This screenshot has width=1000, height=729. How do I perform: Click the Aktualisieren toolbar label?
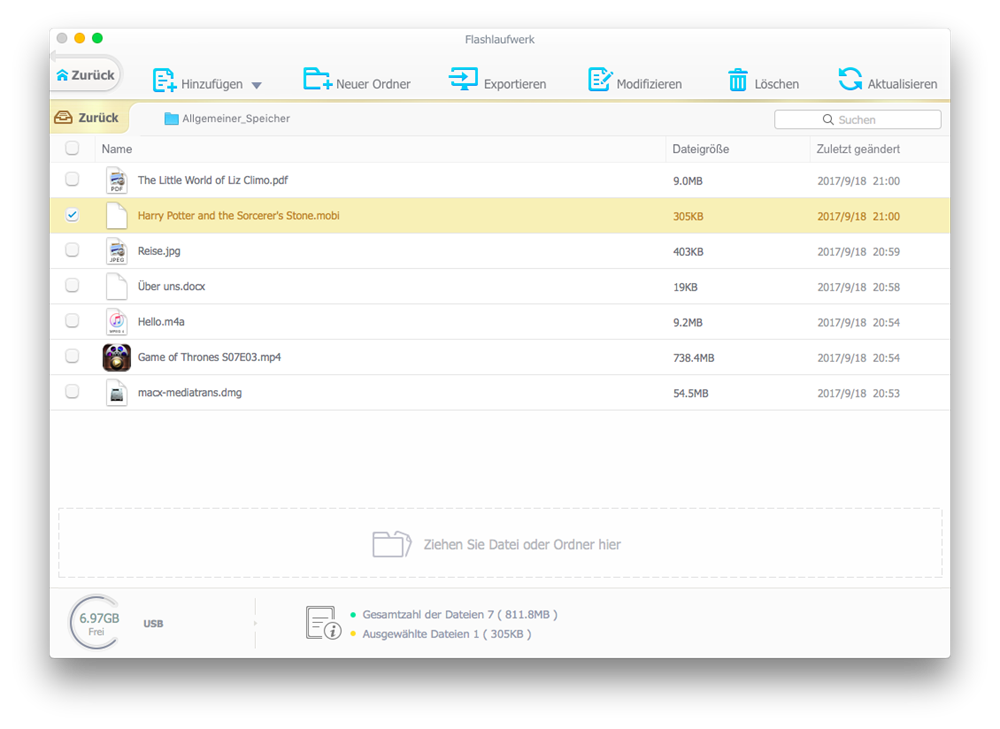coord(902,84)
